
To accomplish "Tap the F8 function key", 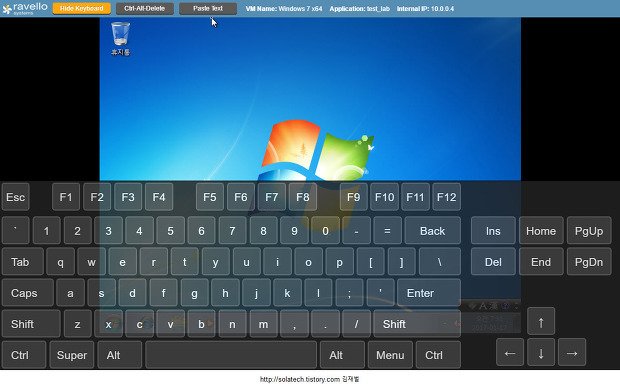I will (303, 197).
